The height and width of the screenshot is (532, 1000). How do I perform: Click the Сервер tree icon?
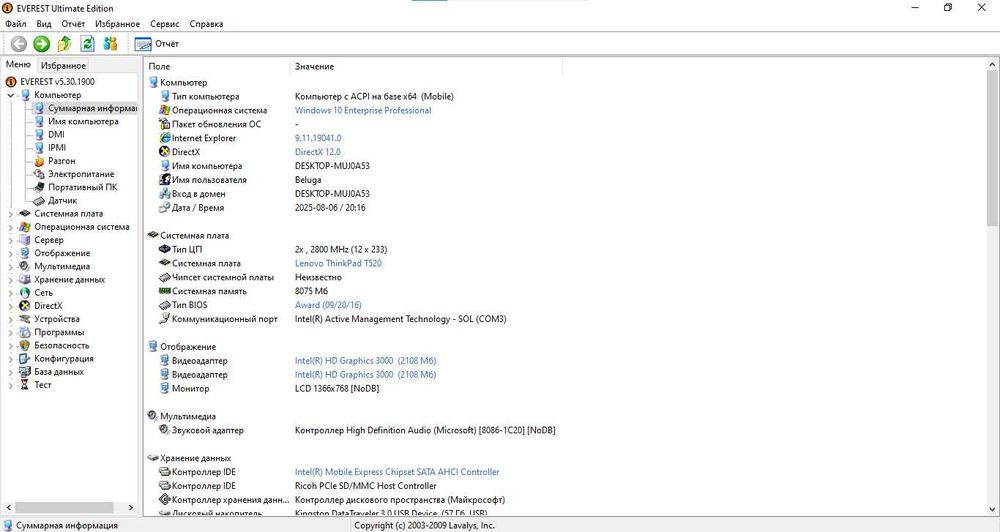[25, 240]
